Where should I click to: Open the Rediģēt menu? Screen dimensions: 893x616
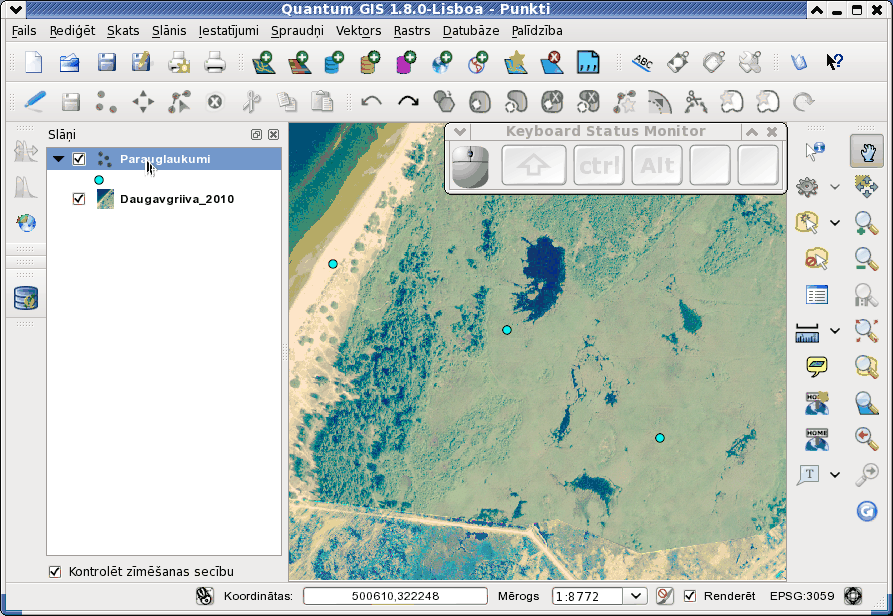(72, 31)
